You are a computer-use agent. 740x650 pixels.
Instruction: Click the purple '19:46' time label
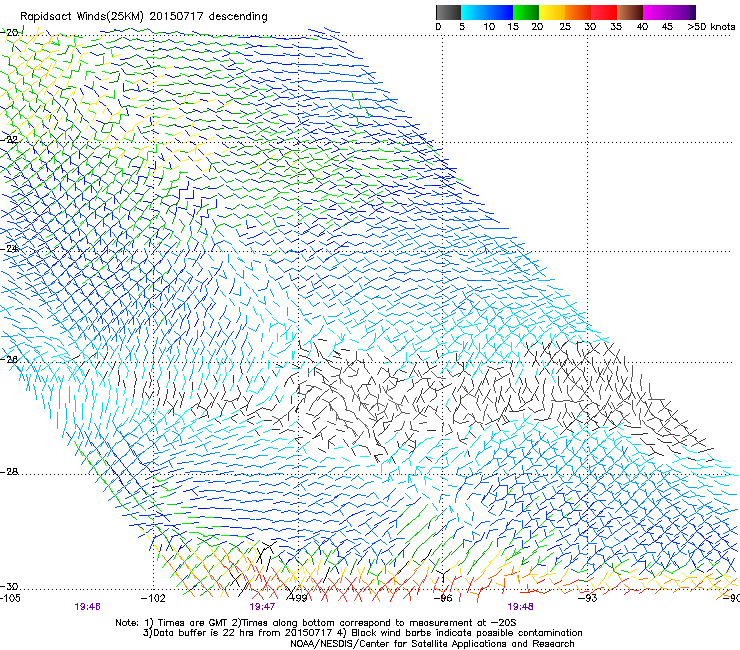click(x=87, y=607)
